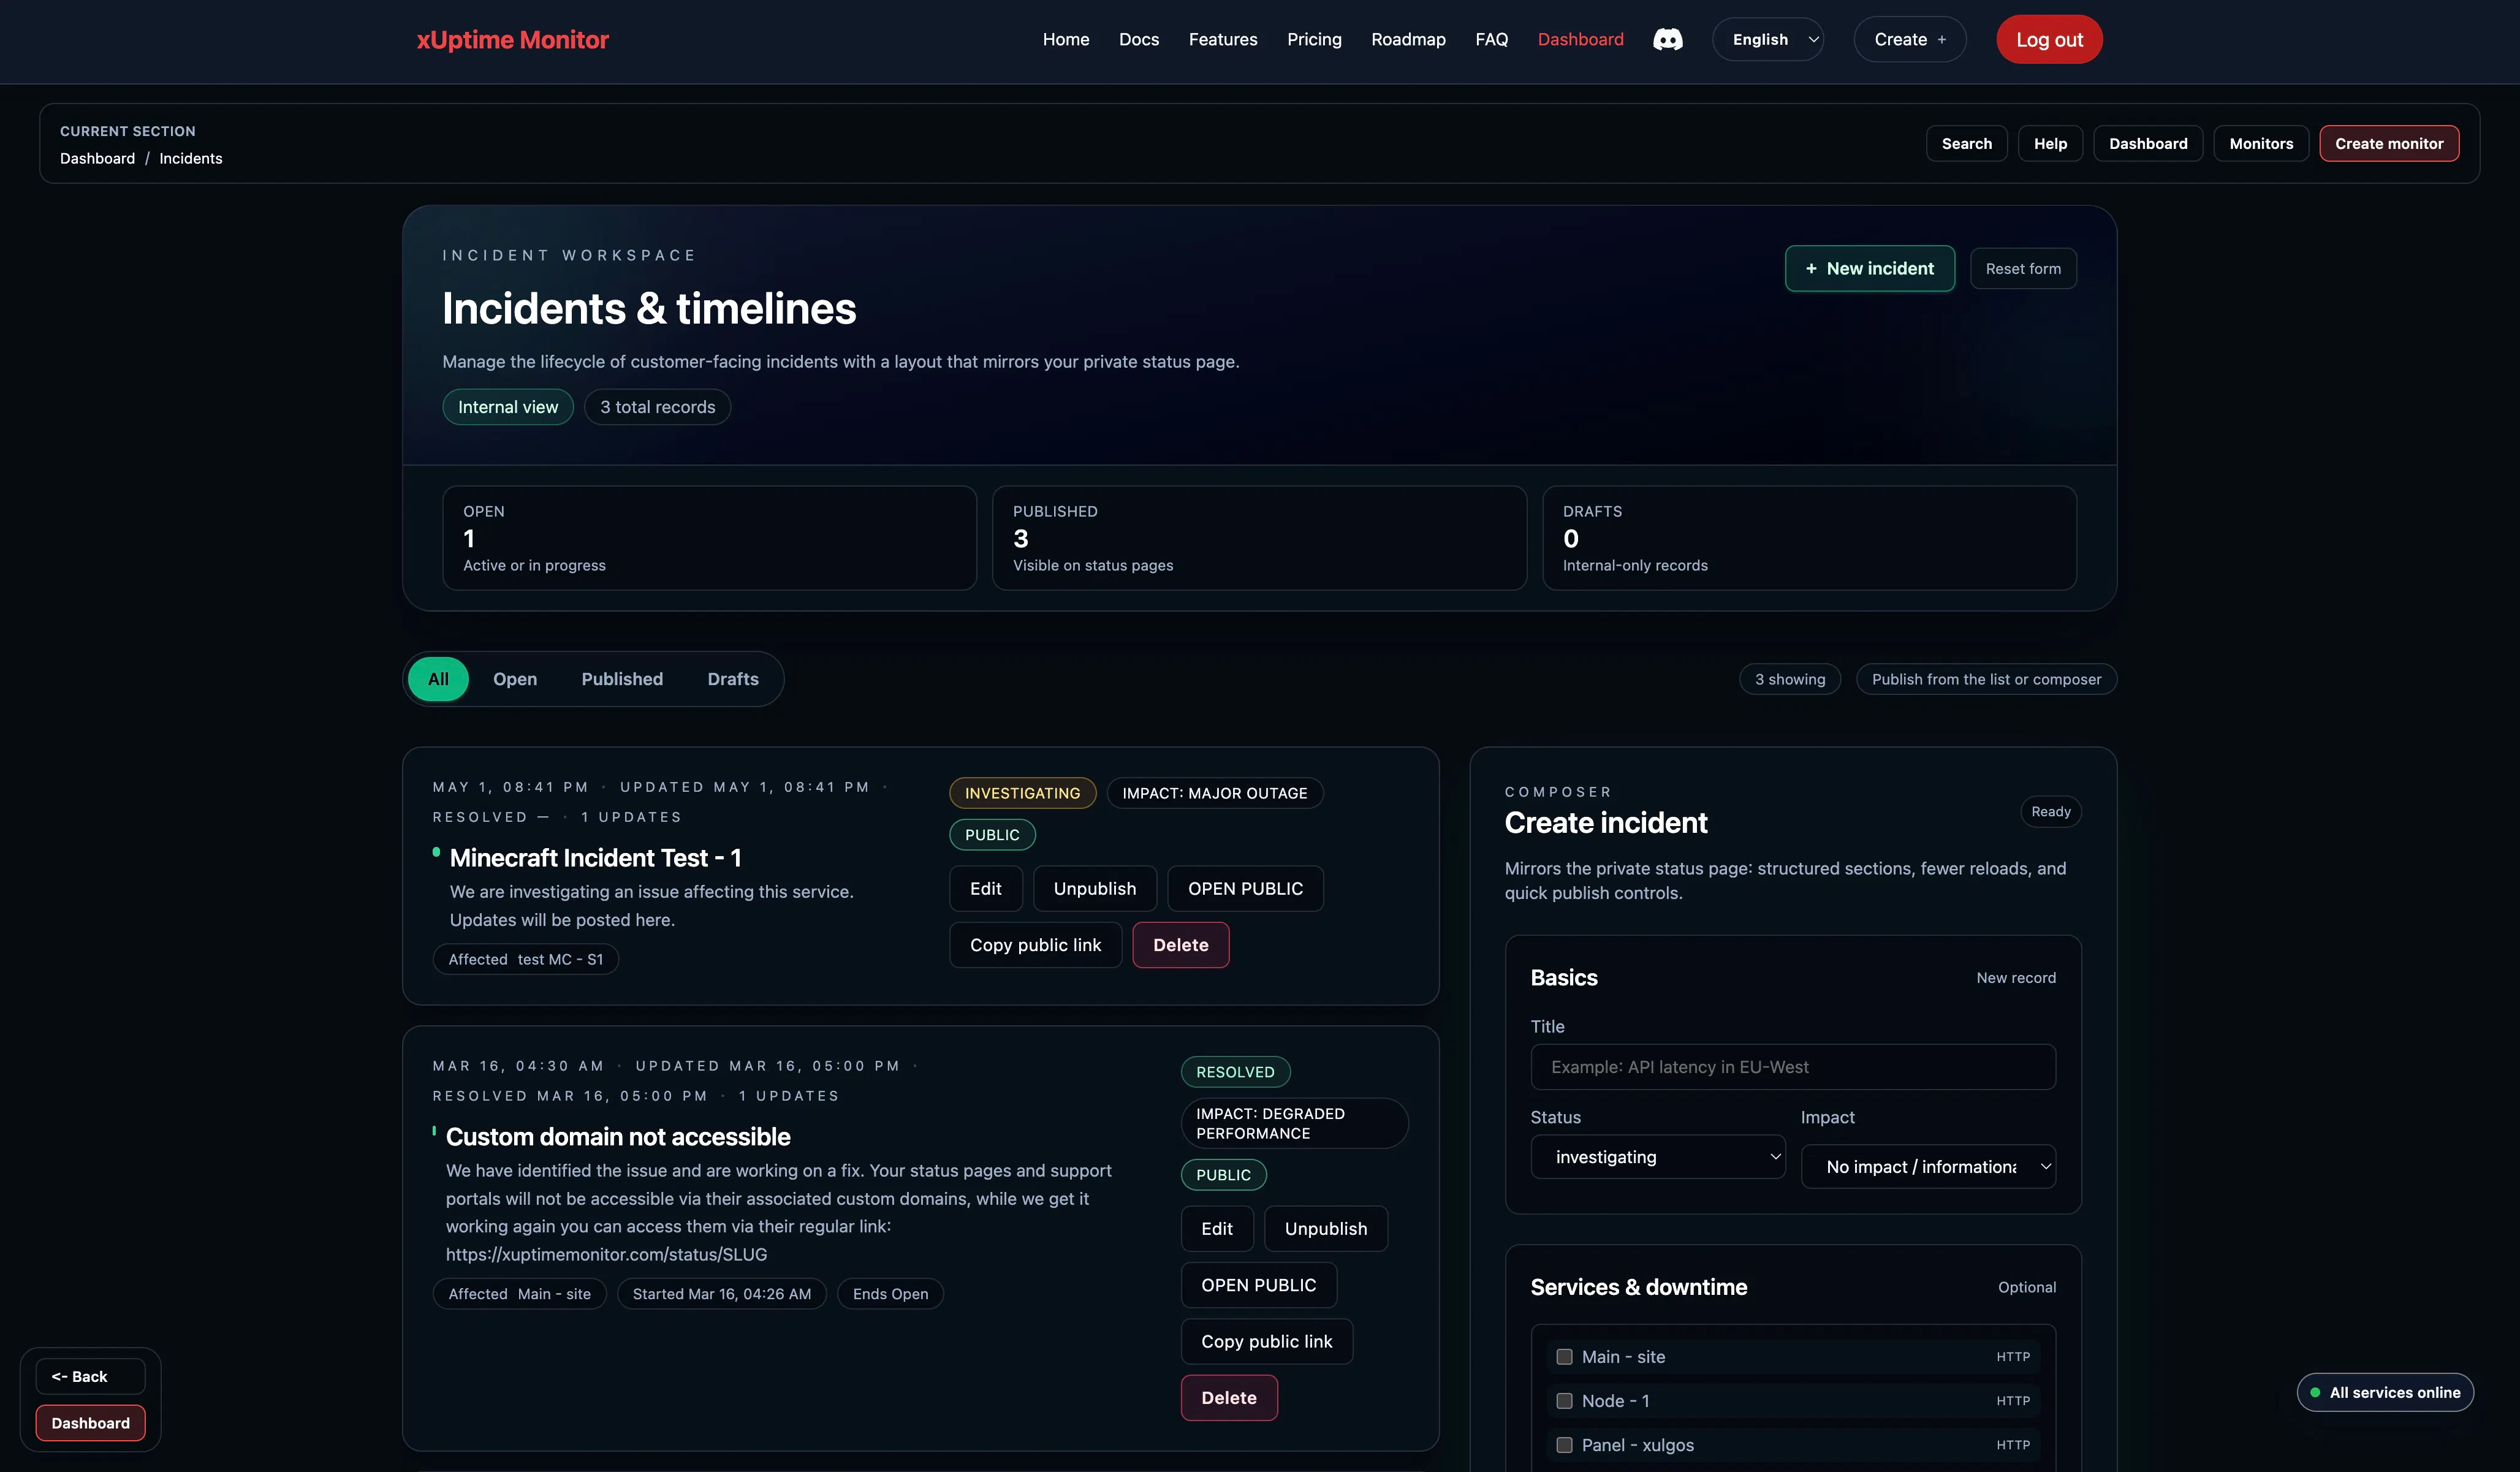Image resolution: width=2520 pixels, height=1472 pixels.
Task: Click the DRAFTS stat card
Action: click(x=1809, y=538)
